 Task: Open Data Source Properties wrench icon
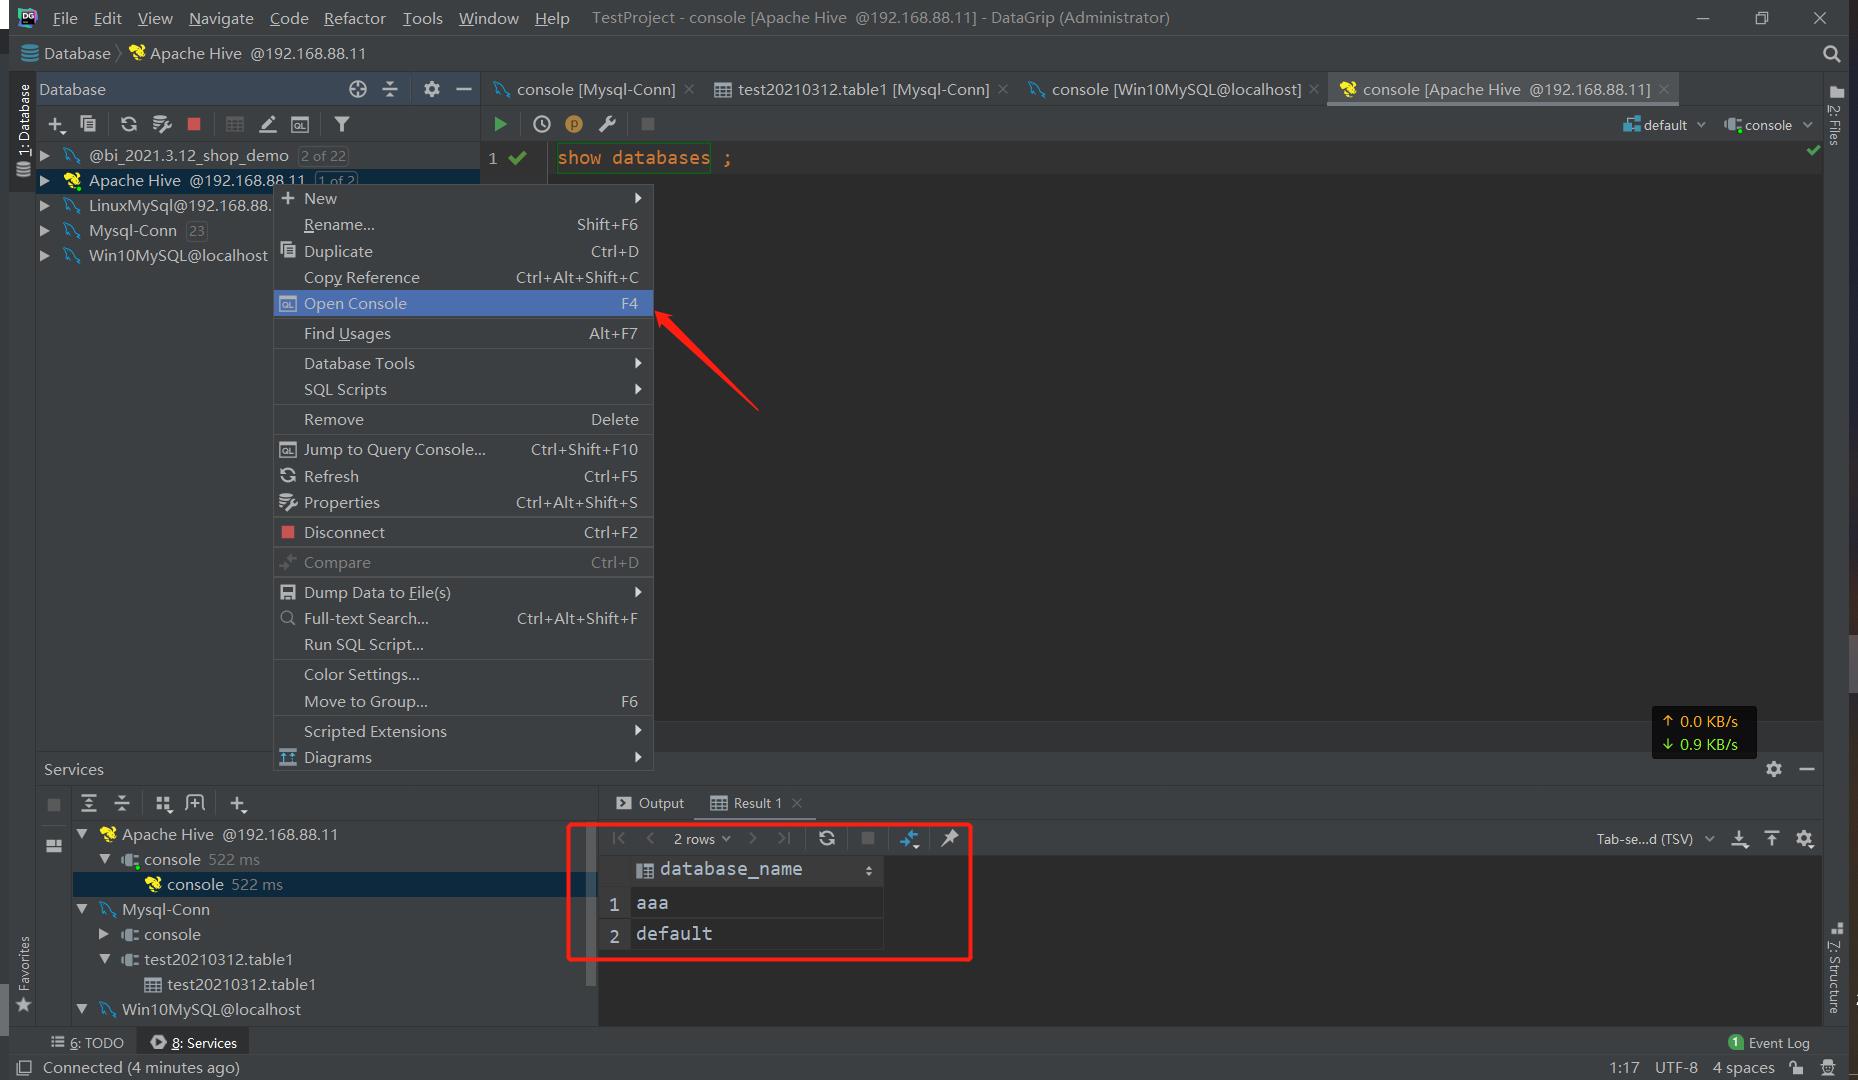tap(161, 124)
